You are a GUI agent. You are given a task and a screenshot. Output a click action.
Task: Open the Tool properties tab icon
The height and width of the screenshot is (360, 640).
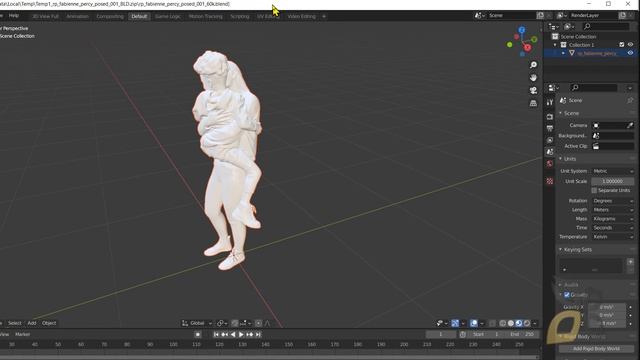[x=550, y=102]
